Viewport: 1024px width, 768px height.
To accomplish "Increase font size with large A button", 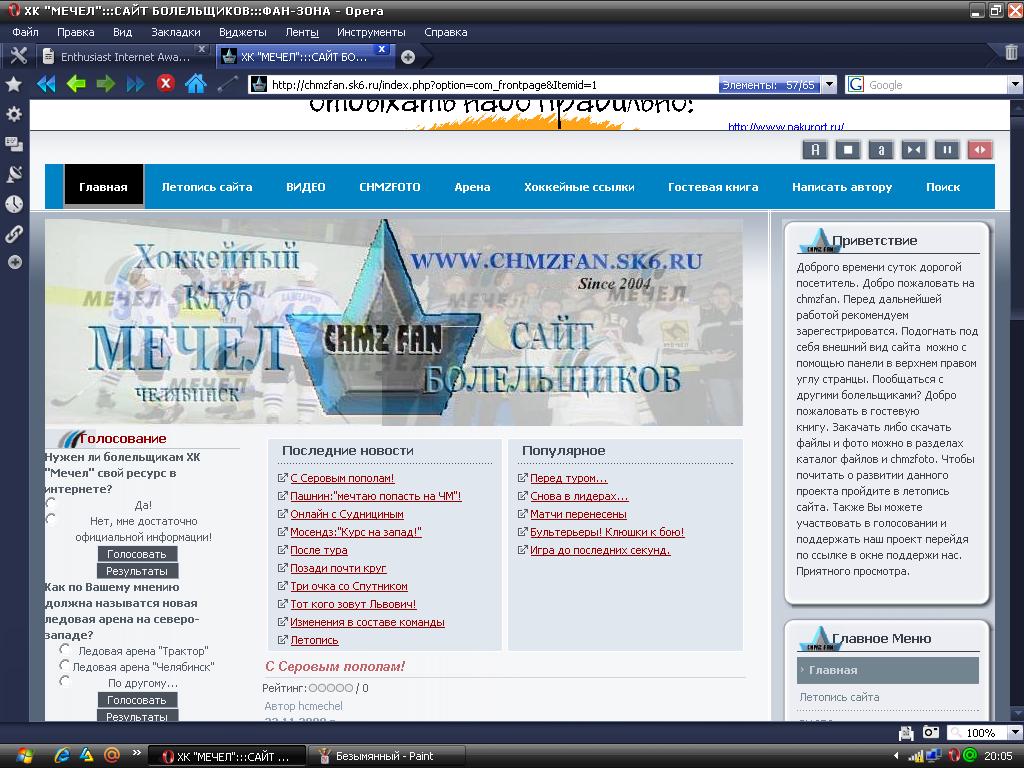I will (815, 150).
